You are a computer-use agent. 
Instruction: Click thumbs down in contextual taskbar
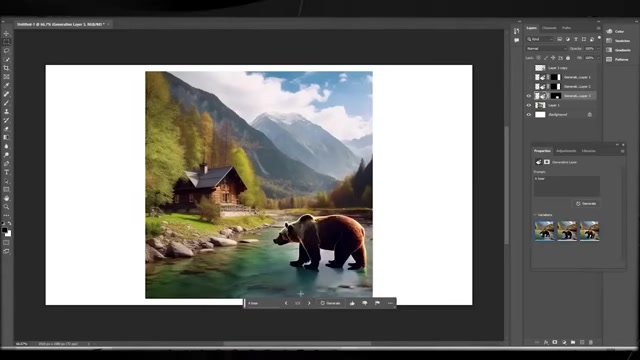(x=365, y=303)
